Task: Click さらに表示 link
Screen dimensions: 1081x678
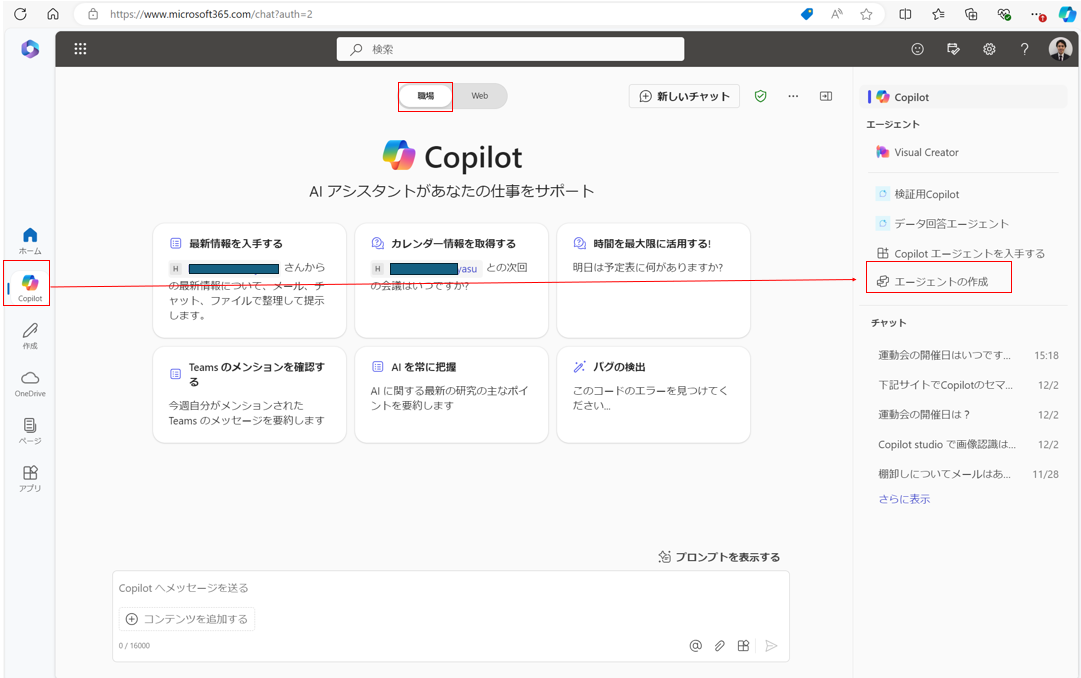Action: (904, 499)
